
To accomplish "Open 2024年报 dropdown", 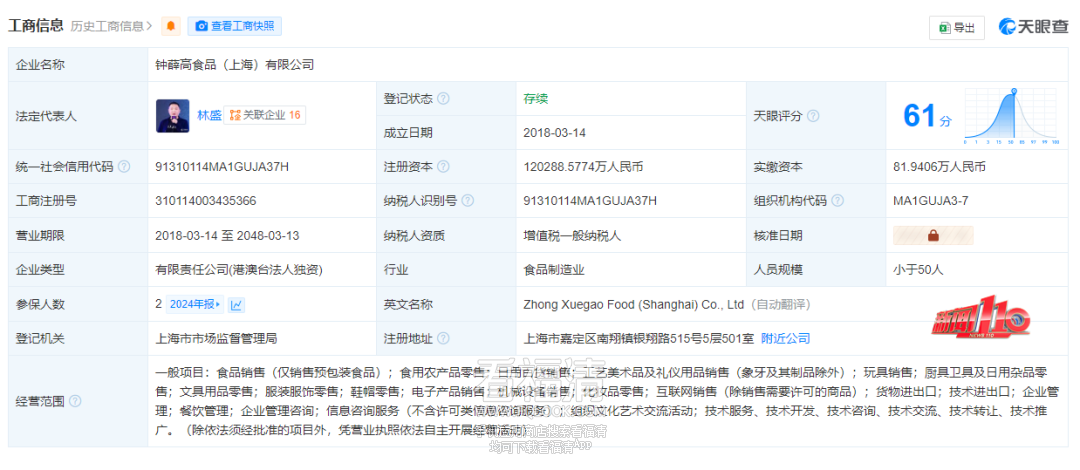I will pyautogui.click(x=196, y=304).
